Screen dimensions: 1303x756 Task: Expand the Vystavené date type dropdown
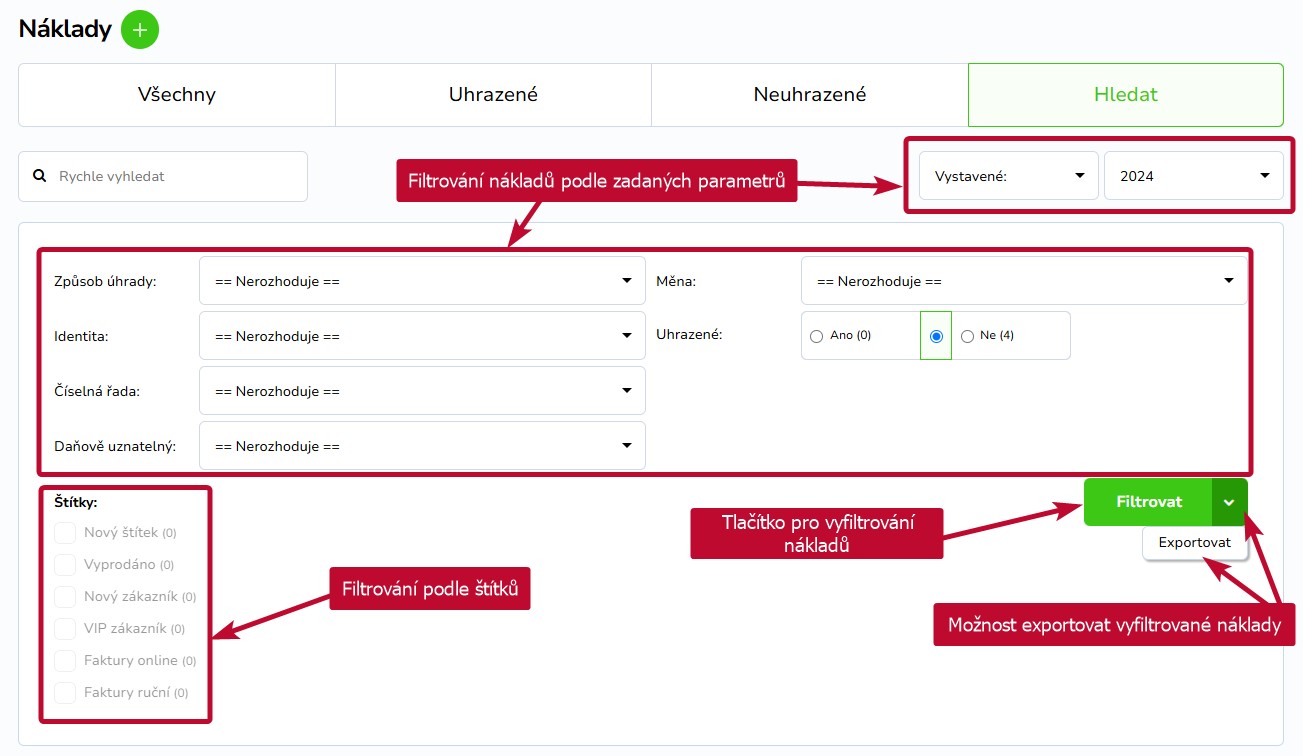(x=1009, y=176)
